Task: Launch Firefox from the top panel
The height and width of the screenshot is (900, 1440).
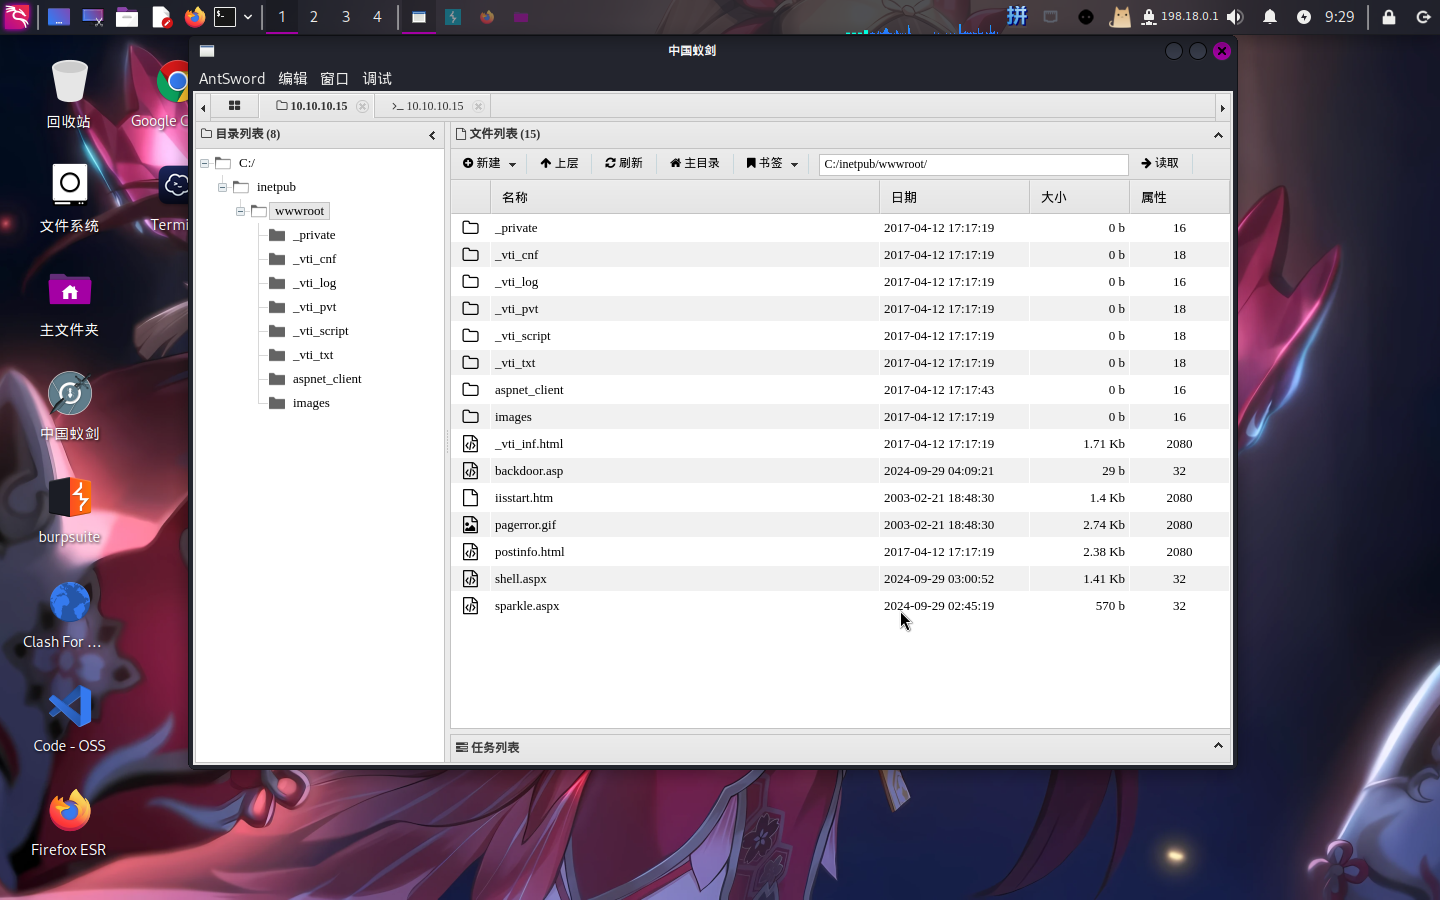Action: [x=194, y=17]
